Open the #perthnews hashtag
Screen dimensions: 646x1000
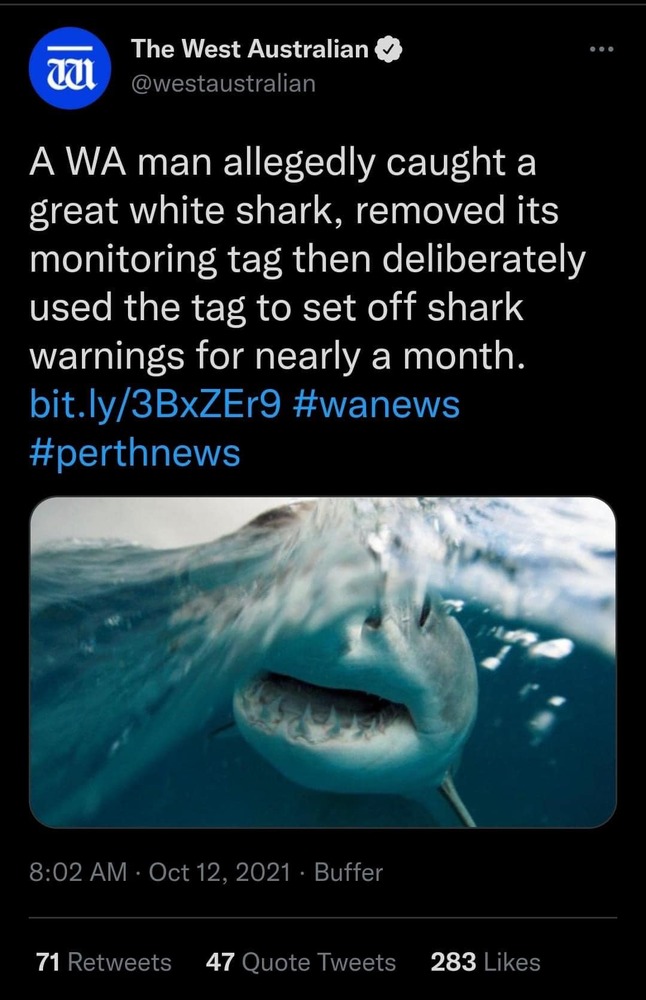pyautogui.click(x=135, y=453)
